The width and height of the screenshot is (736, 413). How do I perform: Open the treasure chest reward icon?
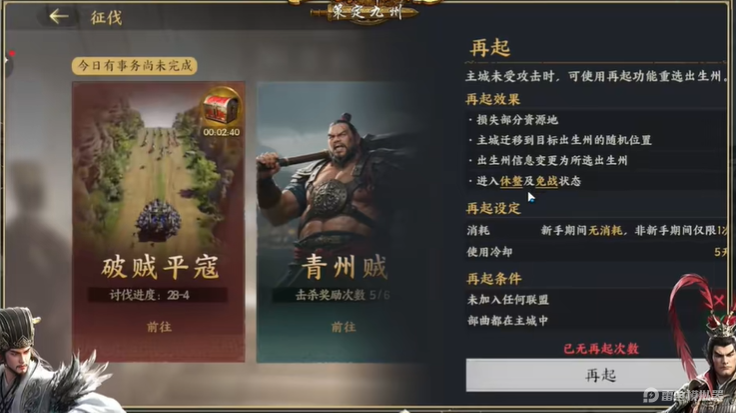pyautogui.click(x=222, y=109)
